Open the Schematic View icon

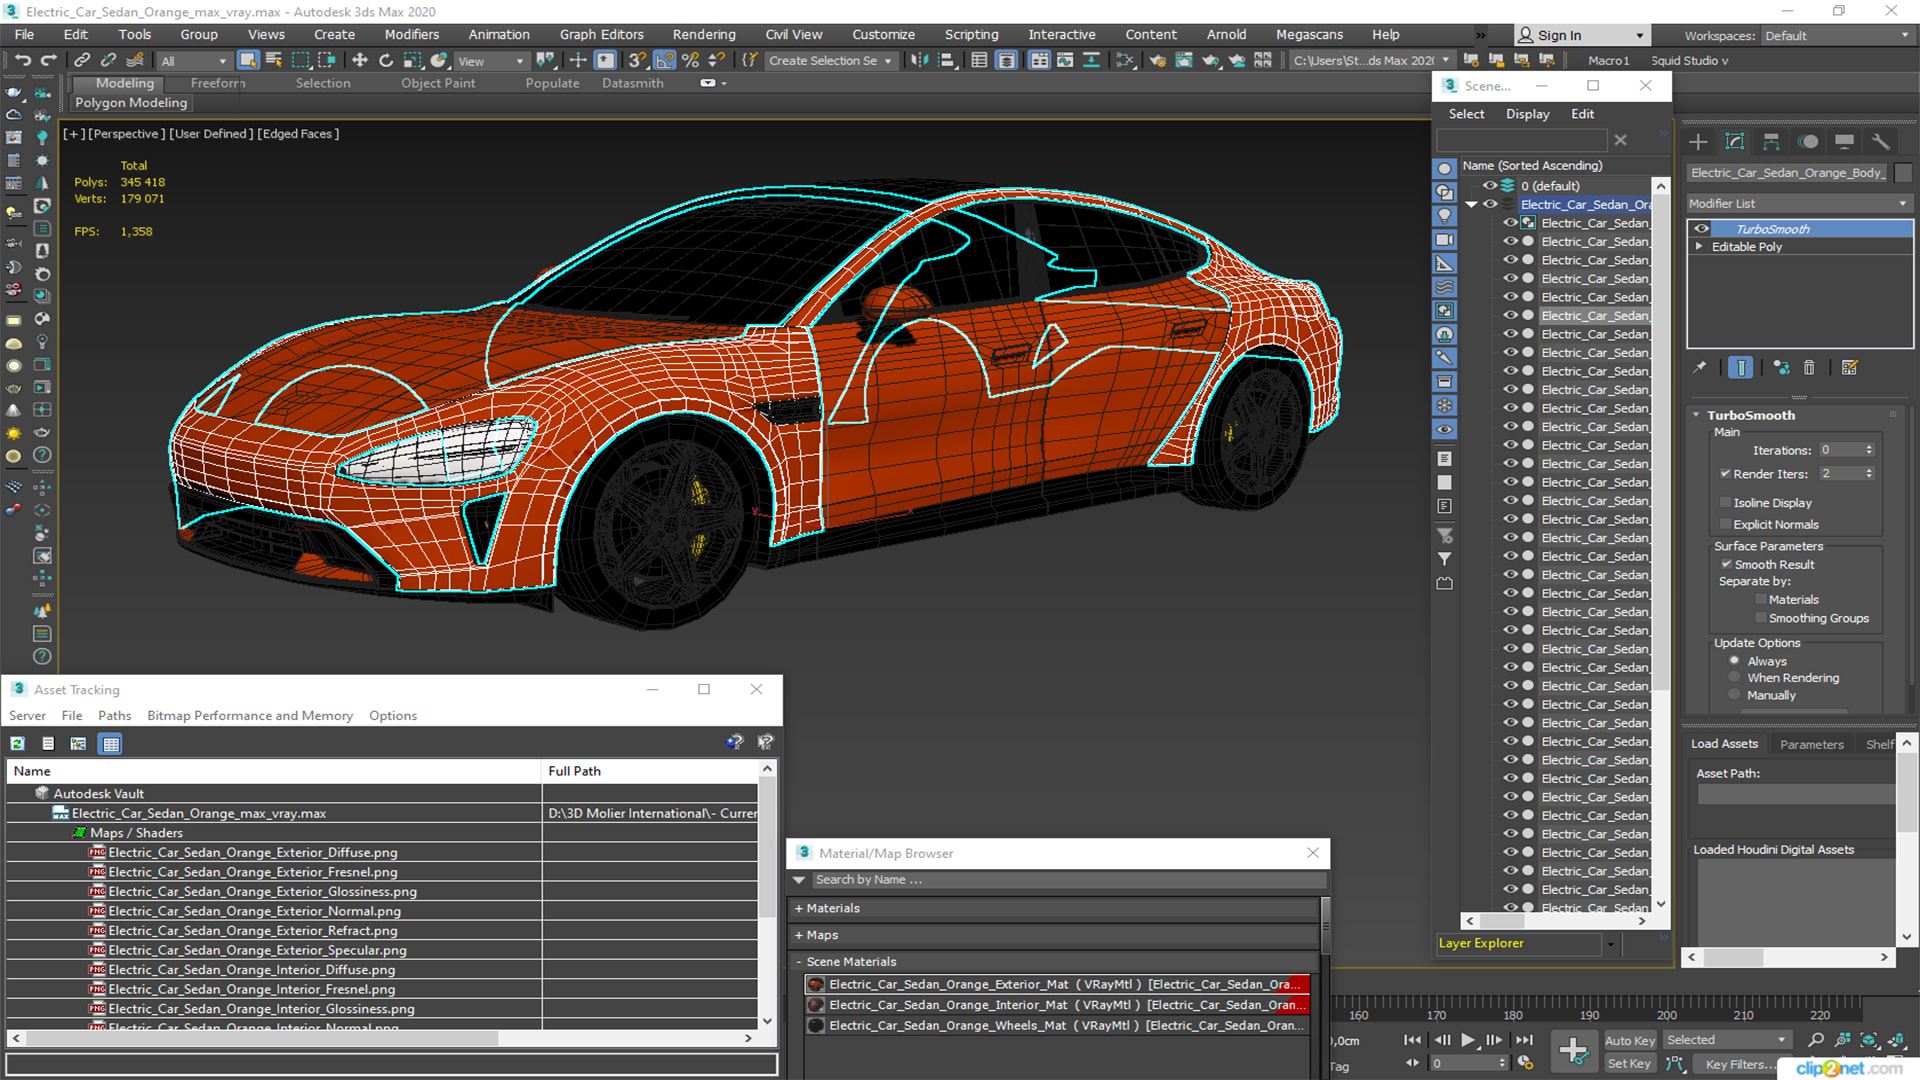point(1126,60)
